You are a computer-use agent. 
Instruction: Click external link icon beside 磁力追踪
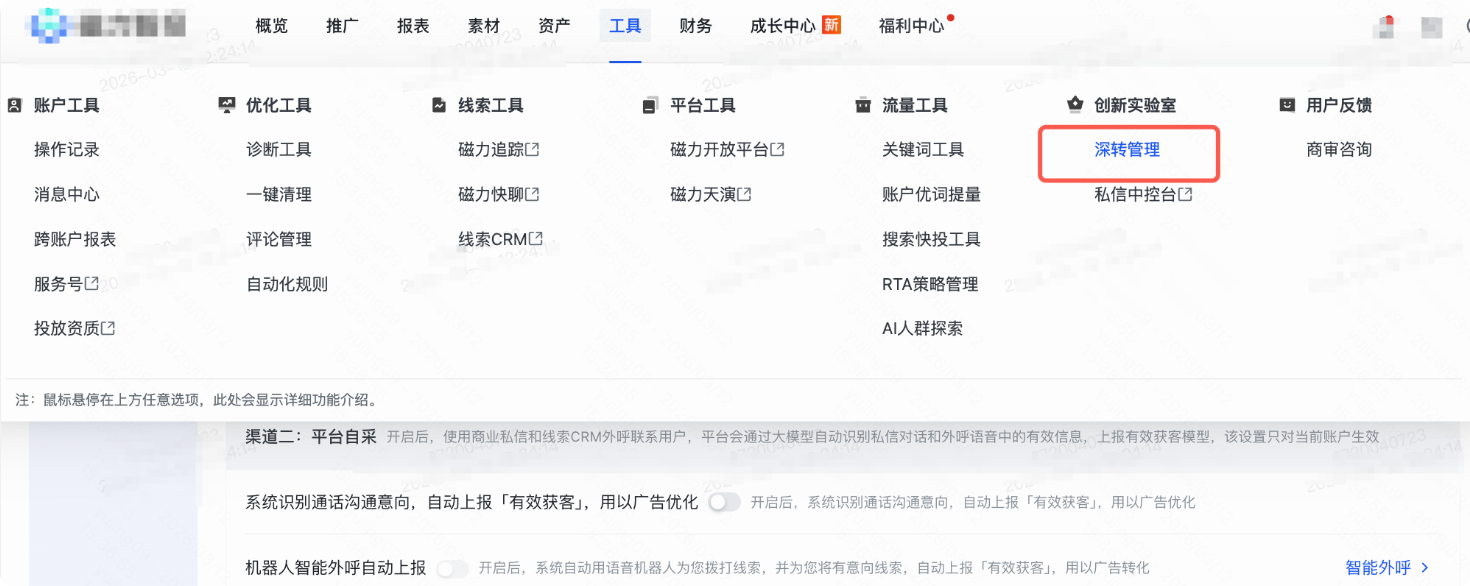coord(533,149)
